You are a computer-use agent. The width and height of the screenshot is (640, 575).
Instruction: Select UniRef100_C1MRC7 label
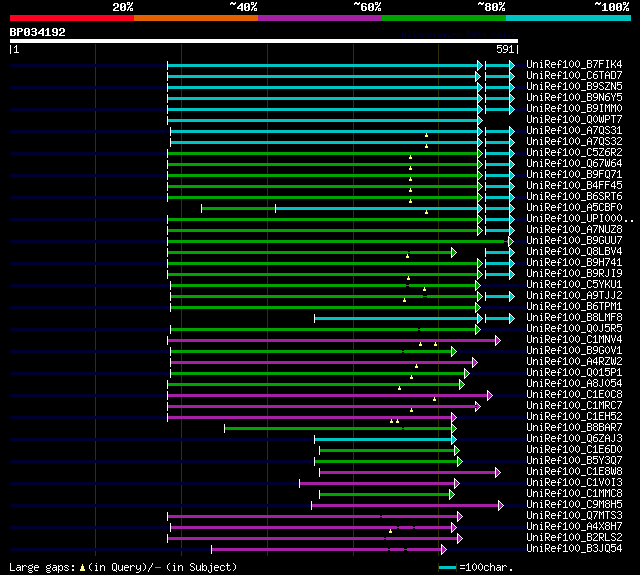574,406
